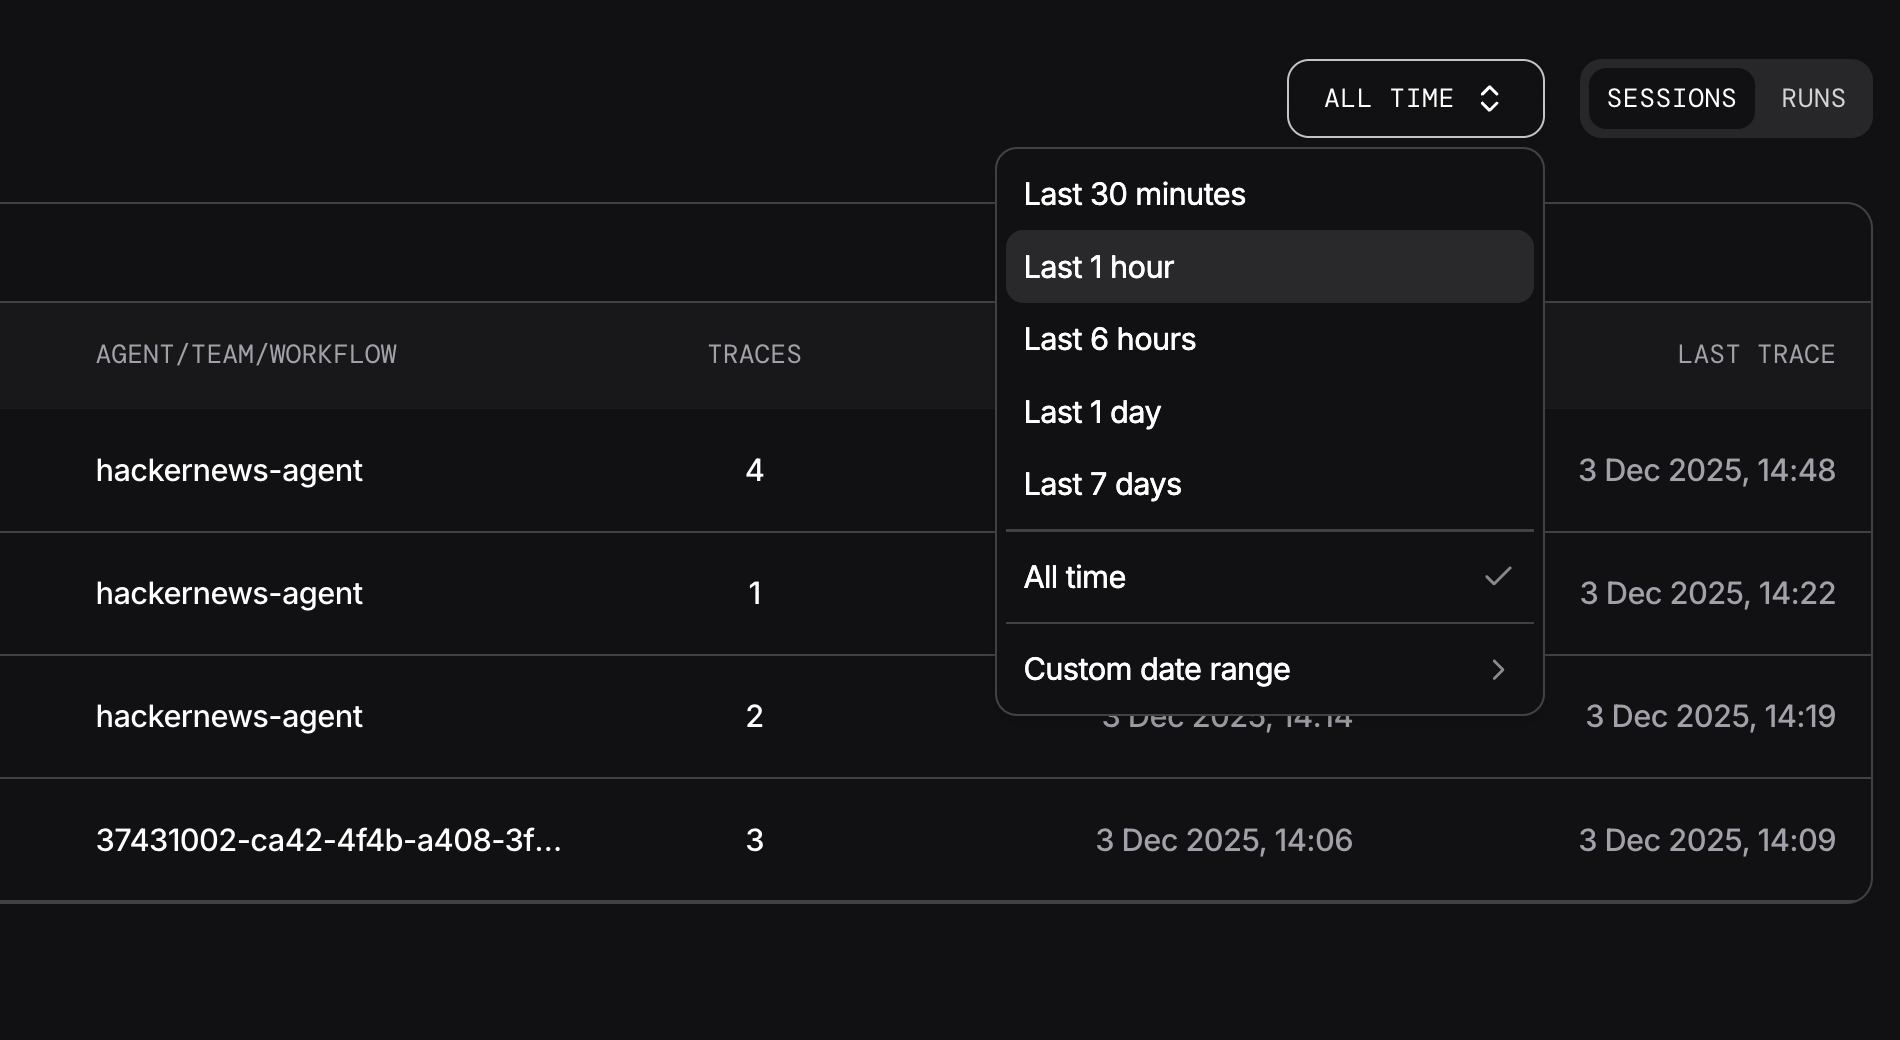
Task: Expand the Custom date range submenu
Action: pos(1158,669)
